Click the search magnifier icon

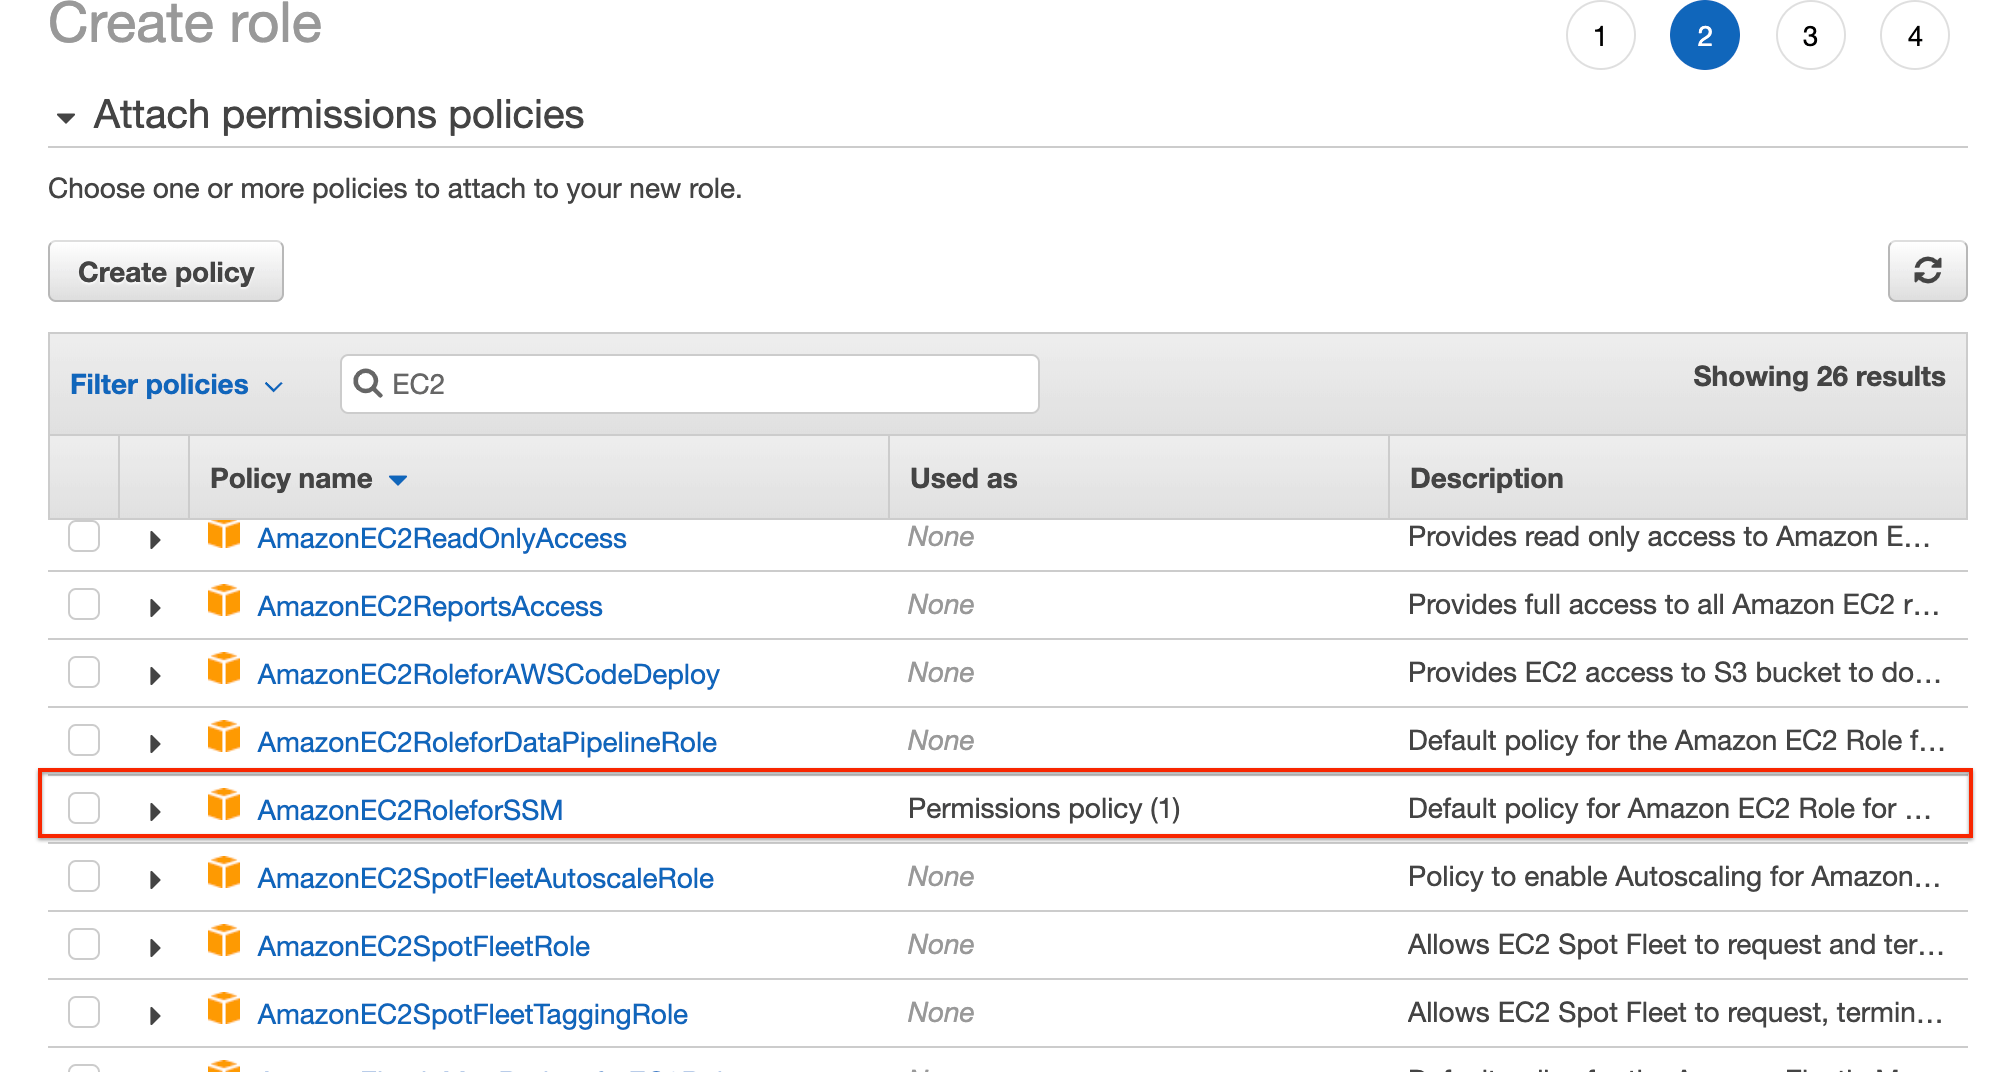point(368,383)
